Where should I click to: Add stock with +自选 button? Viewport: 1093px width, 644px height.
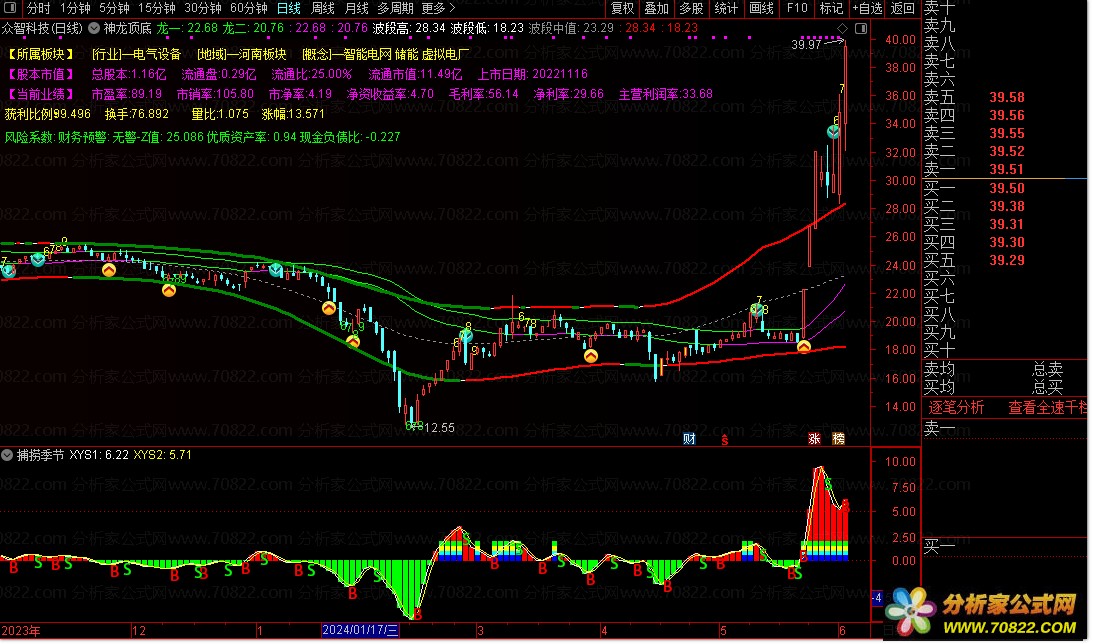click(868, 8)
